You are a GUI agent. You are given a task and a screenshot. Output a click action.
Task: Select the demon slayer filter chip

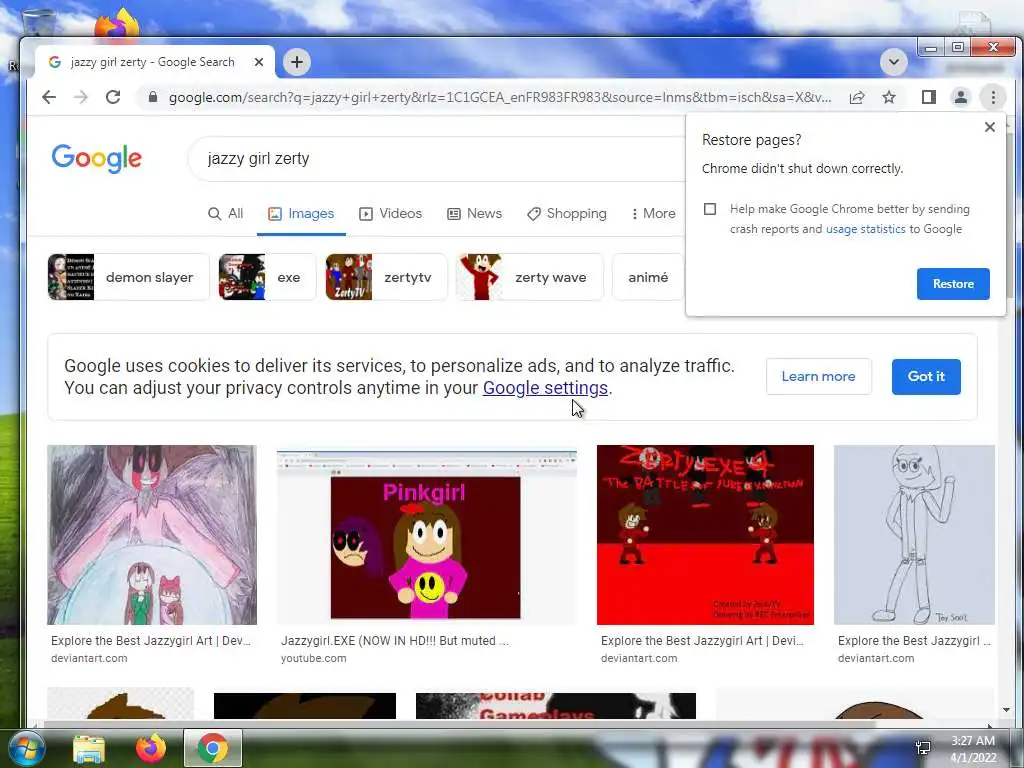[128, 277]
